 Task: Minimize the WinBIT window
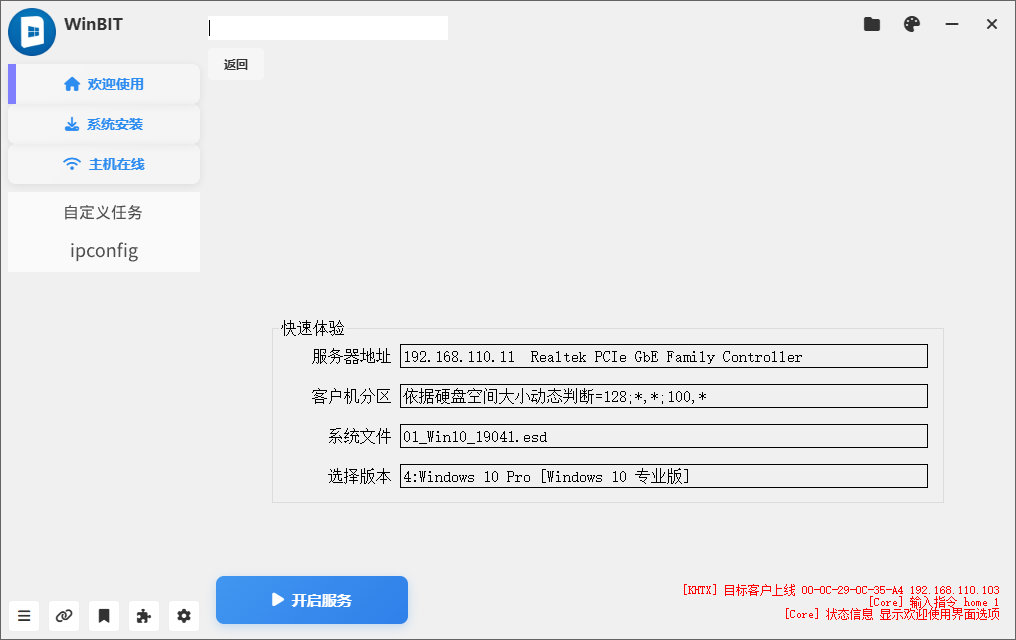coord(952,25)
